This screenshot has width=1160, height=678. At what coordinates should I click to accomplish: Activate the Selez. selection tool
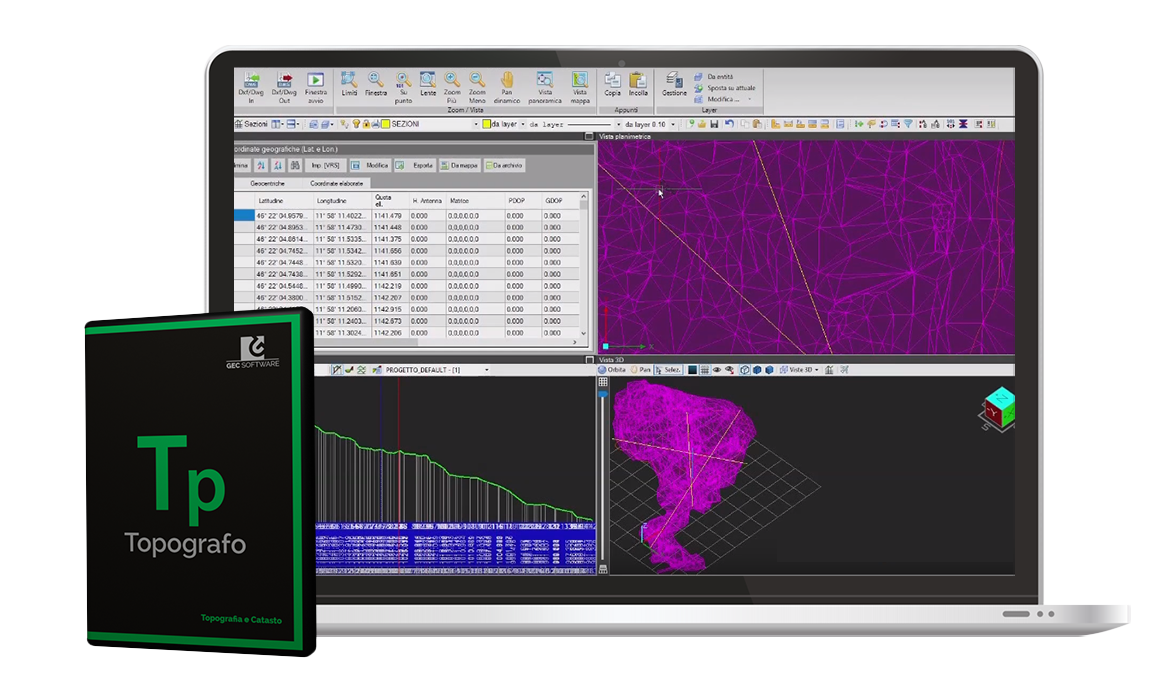pyautogui.click(x=668, y=370)
